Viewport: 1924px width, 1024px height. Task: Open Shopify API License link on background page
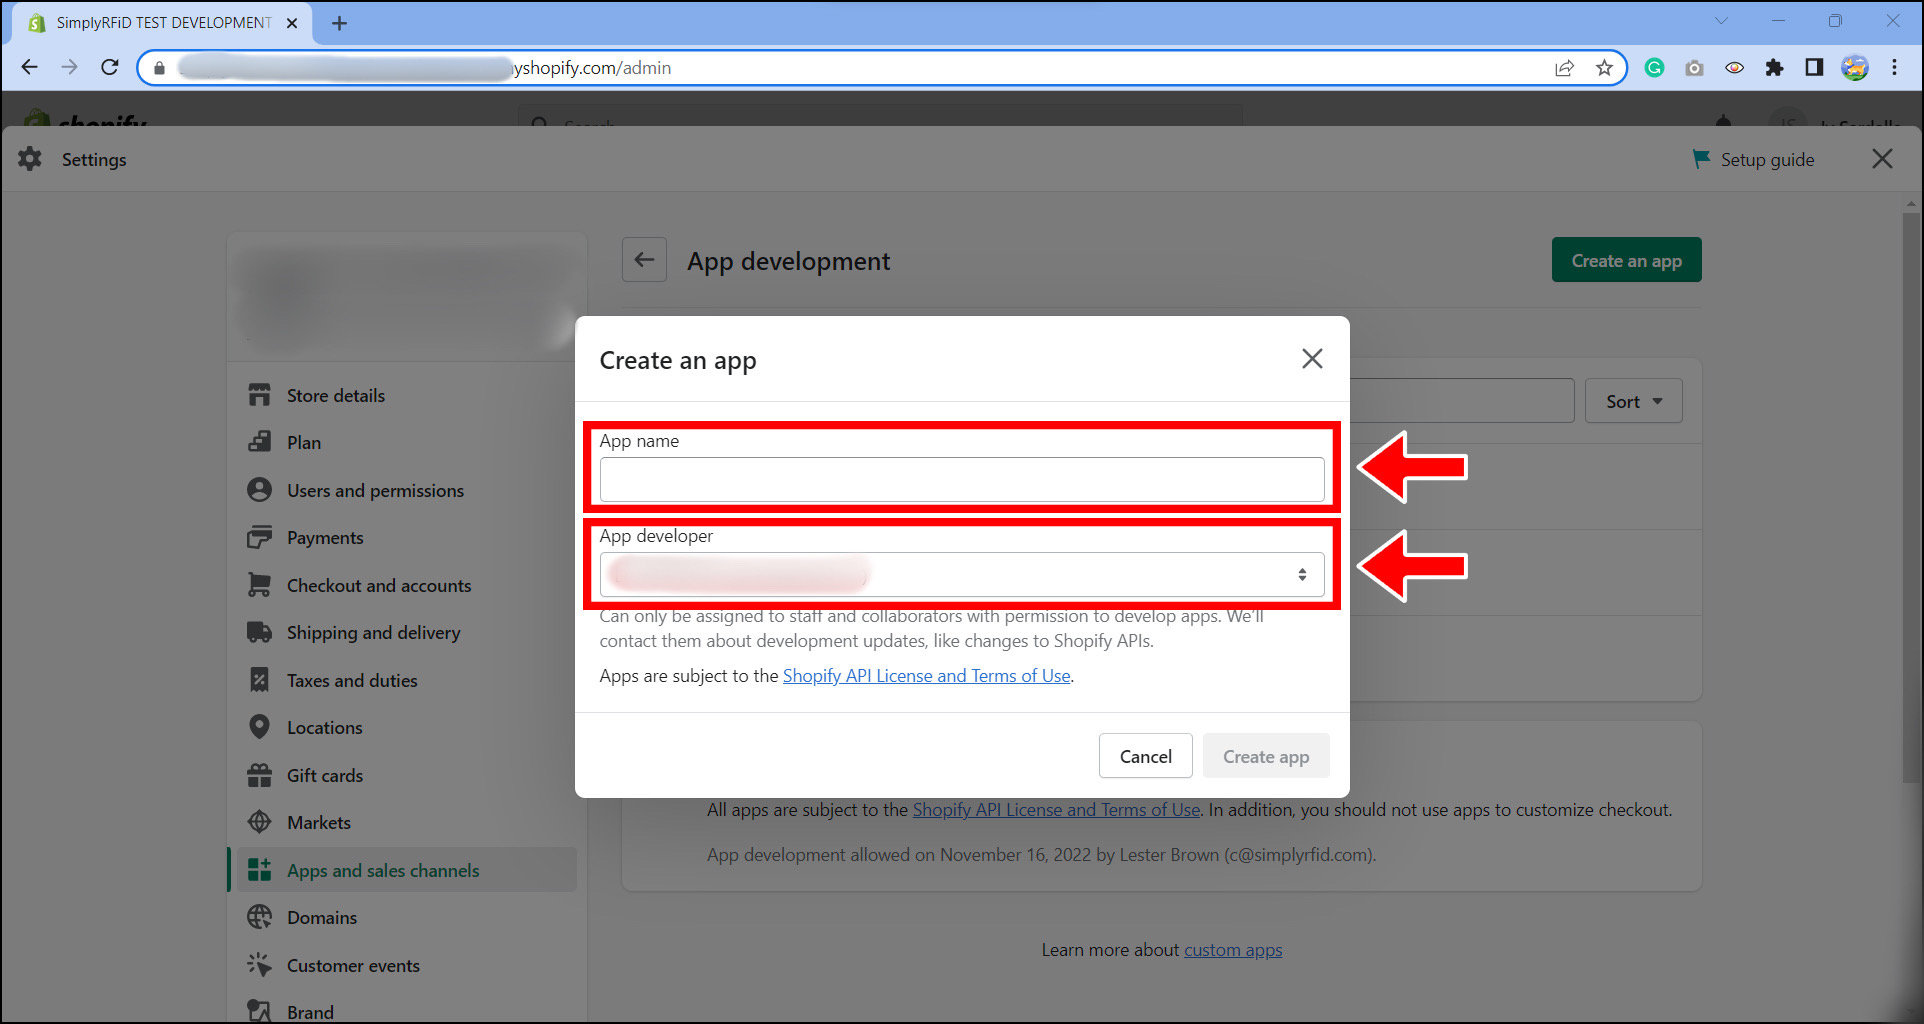(x=1056, y=810)
